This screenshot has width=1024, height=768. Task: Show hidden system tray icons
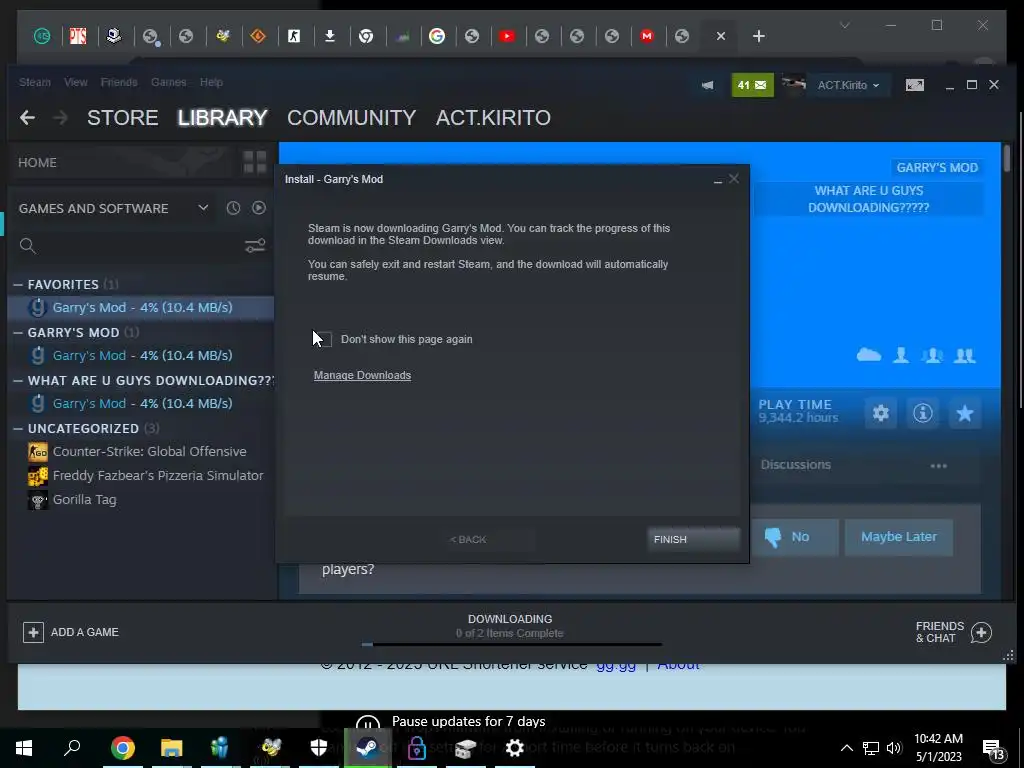846,748
